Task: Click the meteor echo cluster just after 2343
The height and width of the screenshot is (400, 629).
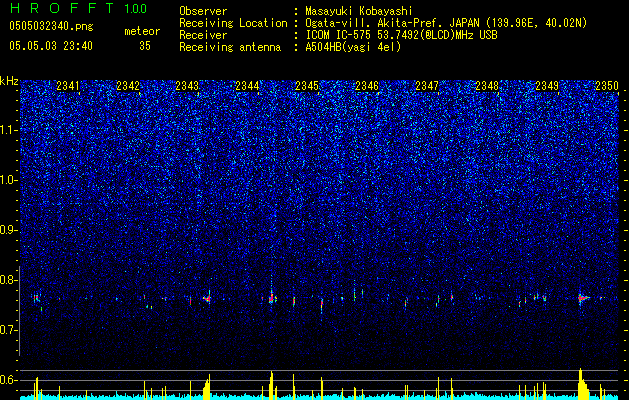Action: pyautogui.click(x=207, y=298)
